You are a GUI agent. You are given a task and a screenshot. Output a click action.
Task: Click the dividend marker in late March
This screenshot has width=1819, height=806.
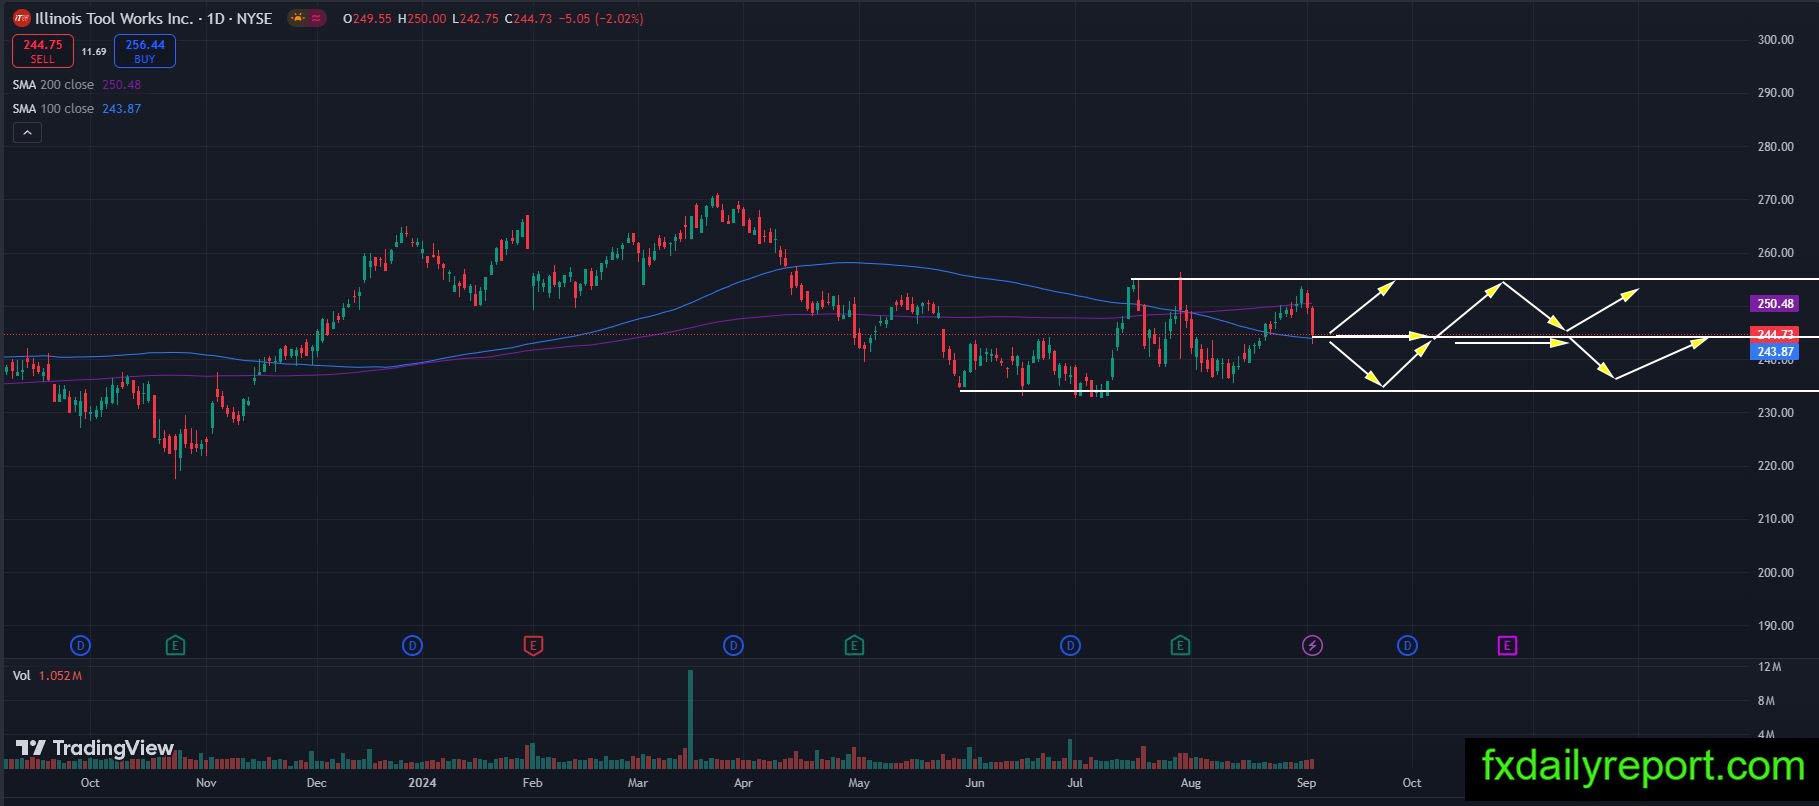pyautogui.click(x=733, y=646)
